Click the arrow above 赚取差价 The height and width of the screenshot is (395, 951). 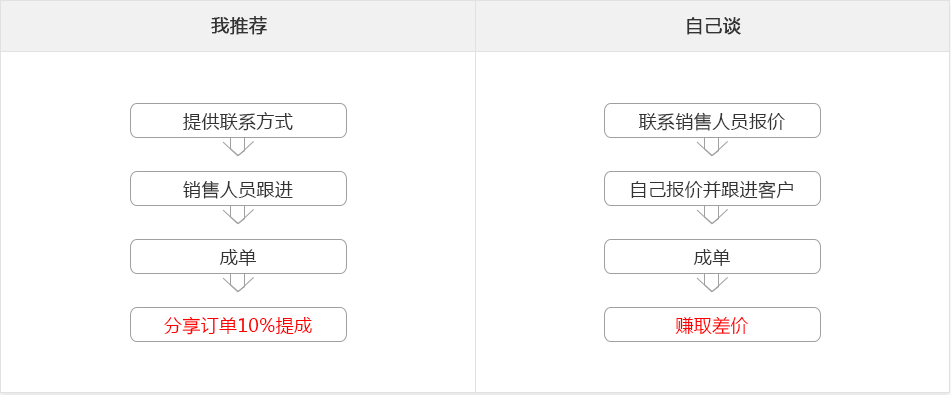(x=712, y=283)
